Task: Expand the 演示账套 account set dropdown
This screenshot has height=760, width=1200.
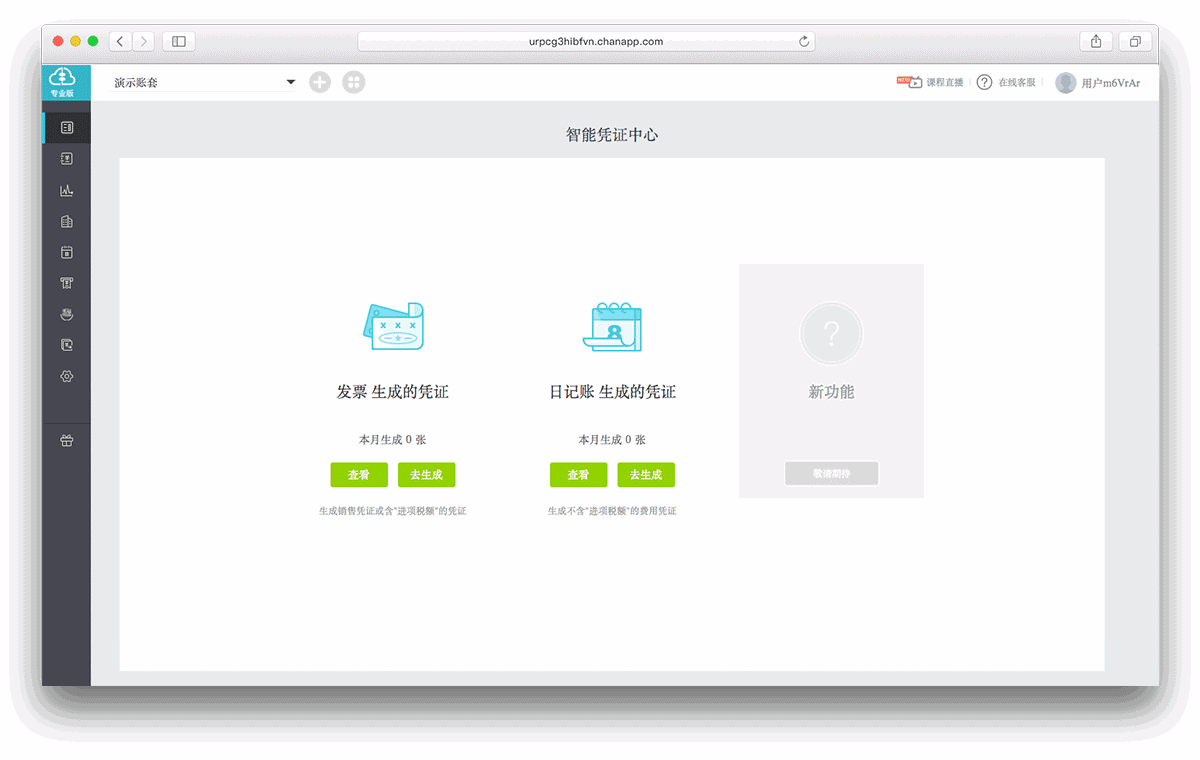Action: tap(290, 82)
